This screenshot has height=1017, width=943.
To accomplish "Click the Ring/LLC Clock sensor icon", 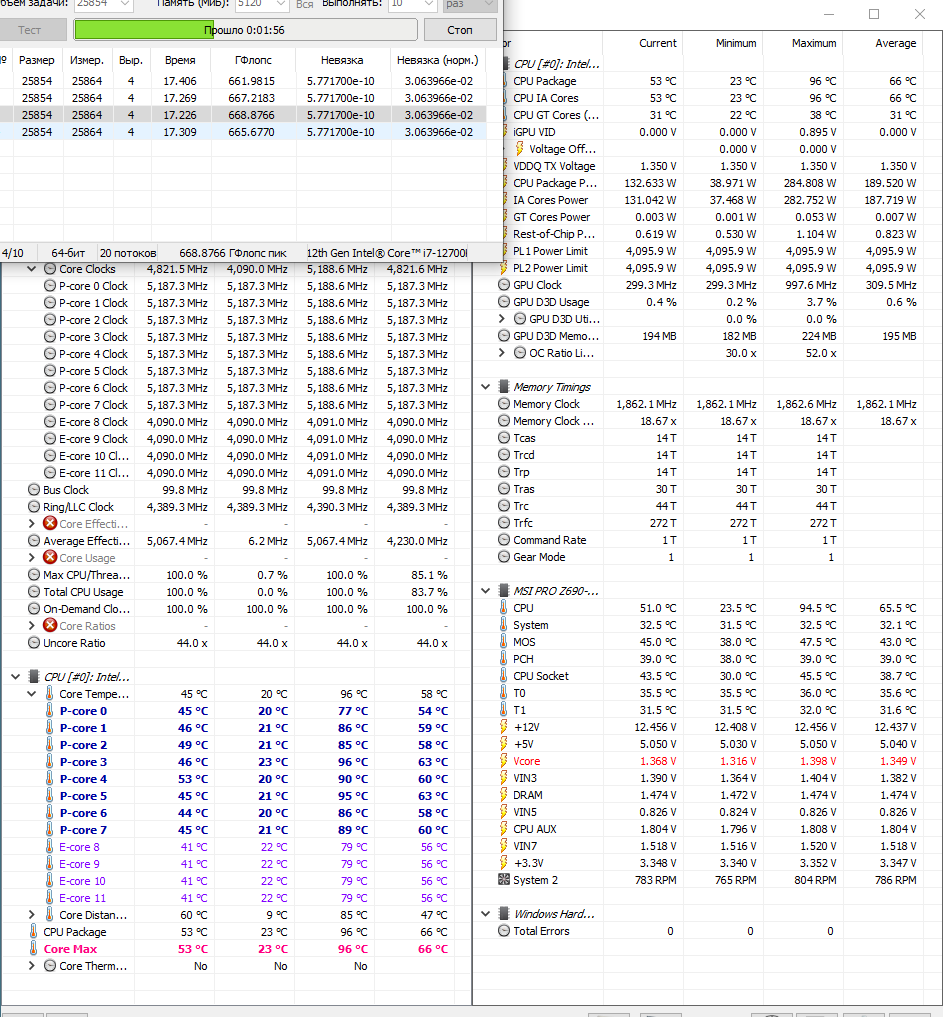I will coord(34,507).
